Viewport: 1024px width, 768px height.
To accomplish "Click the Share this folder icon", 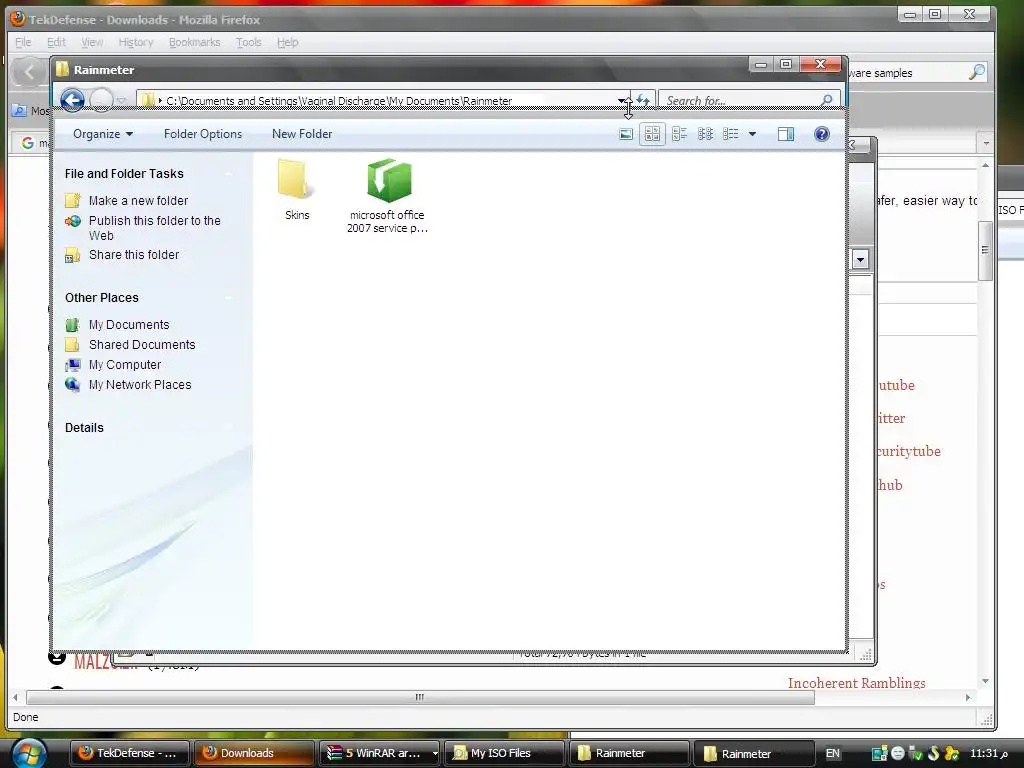I will coord(72,255).
